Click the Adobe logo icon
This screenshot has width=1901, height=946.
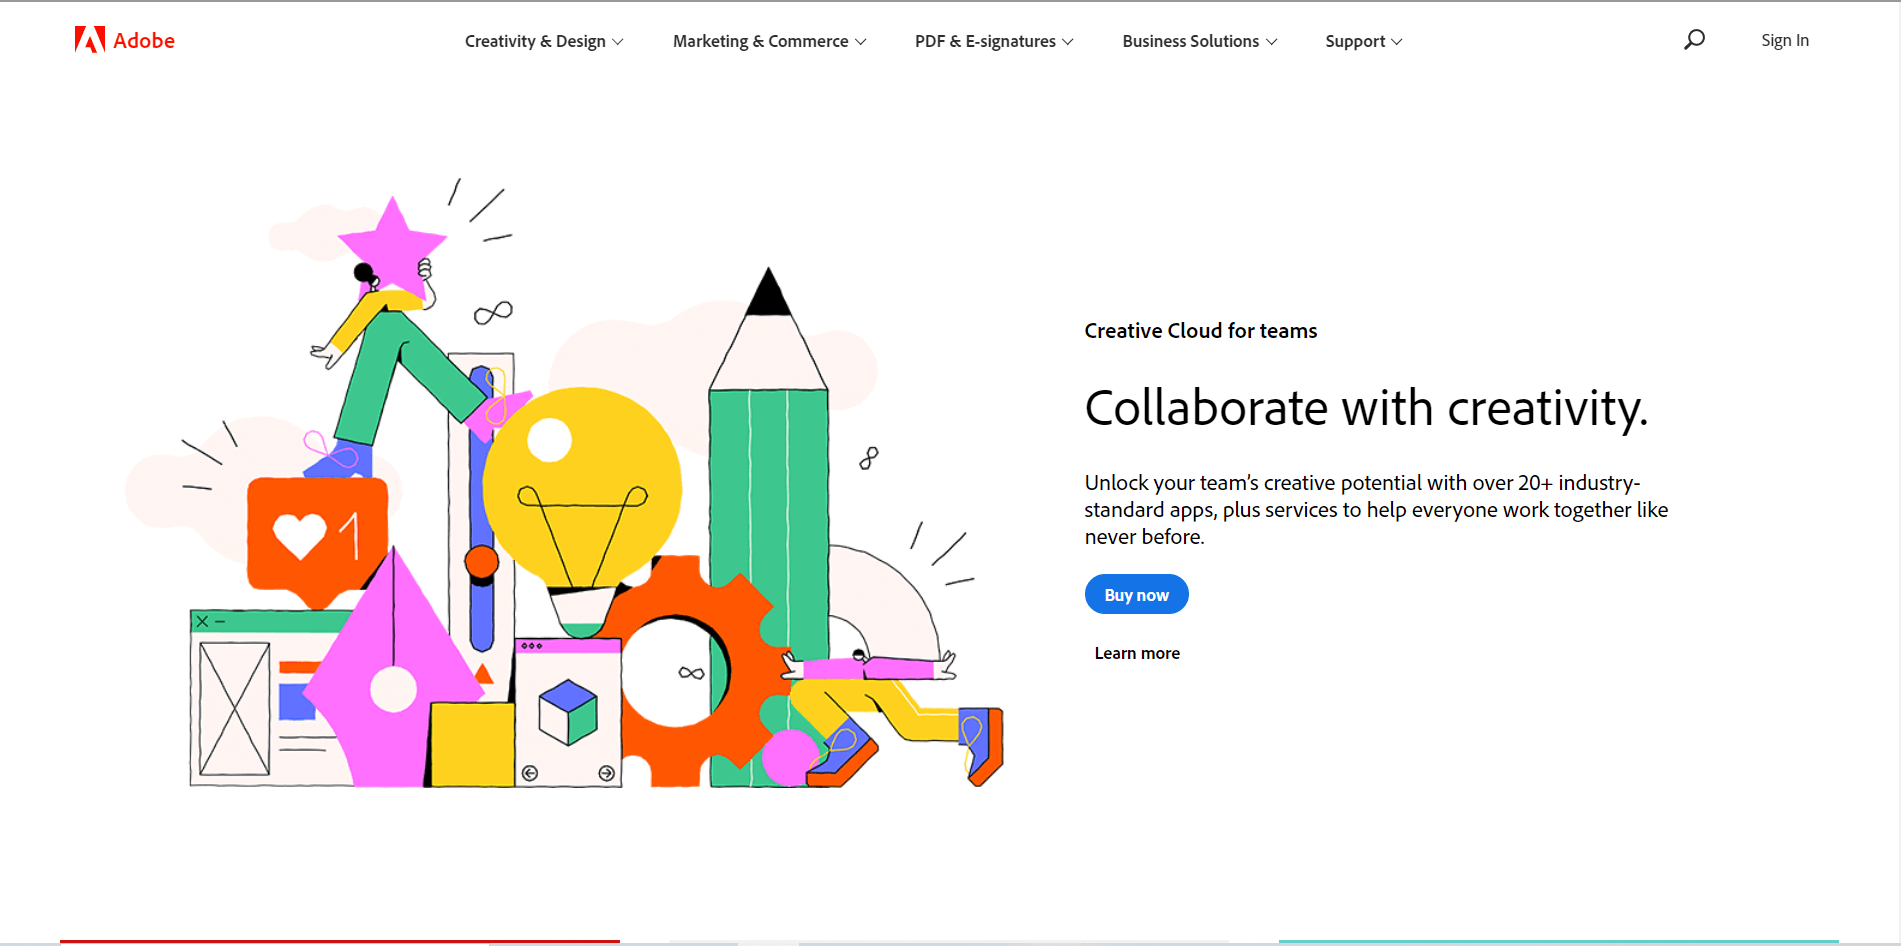coord(90,40)
